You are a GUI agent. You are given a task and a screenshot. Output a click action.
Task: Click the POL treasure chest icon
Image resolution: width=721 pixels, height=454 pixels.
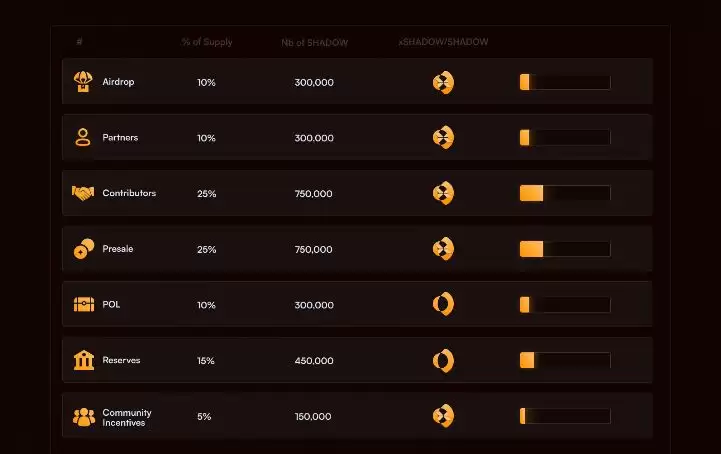[x=83, y=304]
